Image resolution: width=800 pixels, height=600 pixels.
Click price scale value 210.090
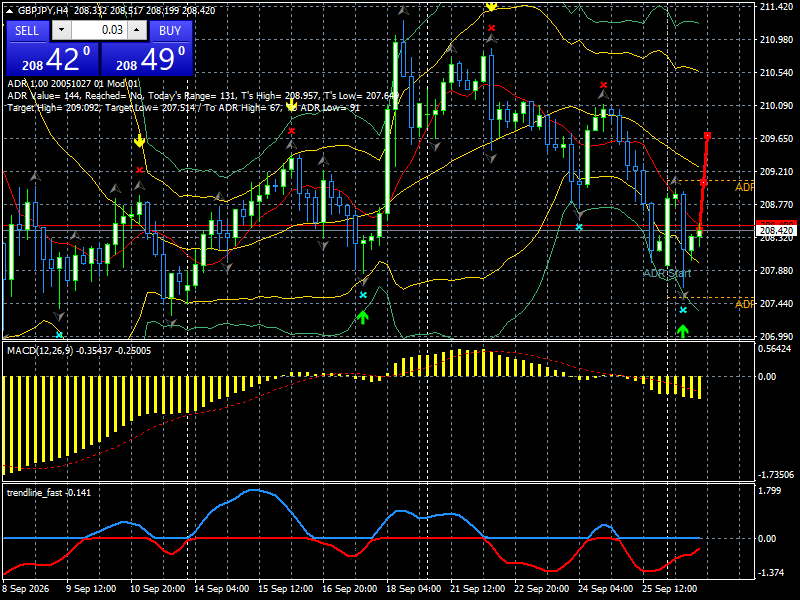[776, 106]
